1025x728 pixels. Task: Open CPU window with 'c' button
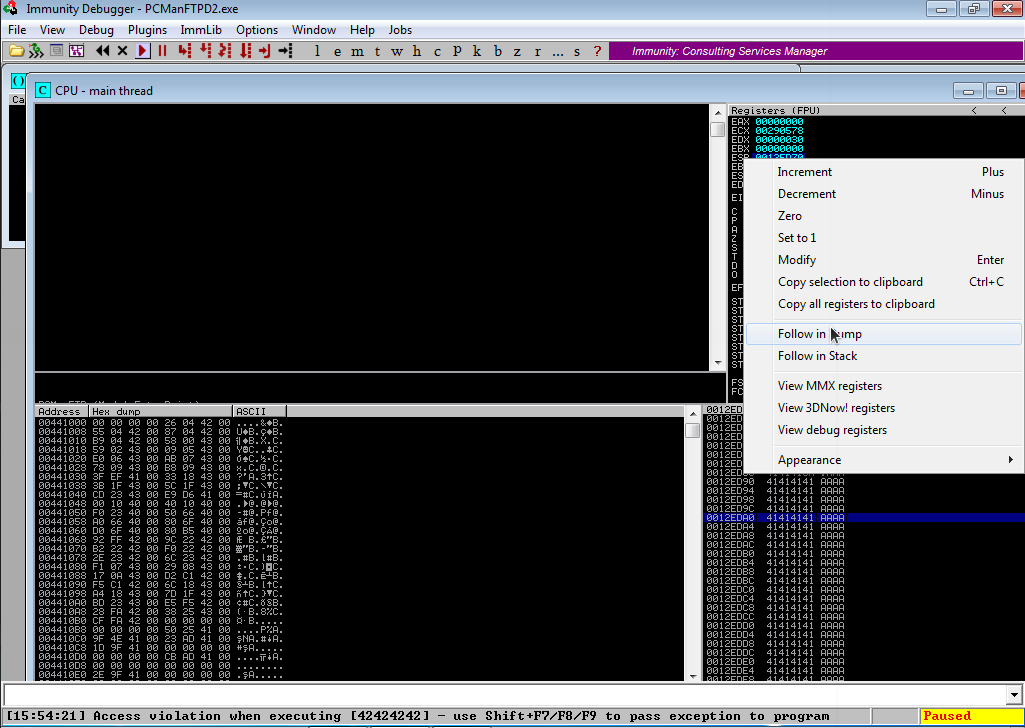(x=437, y=51)
